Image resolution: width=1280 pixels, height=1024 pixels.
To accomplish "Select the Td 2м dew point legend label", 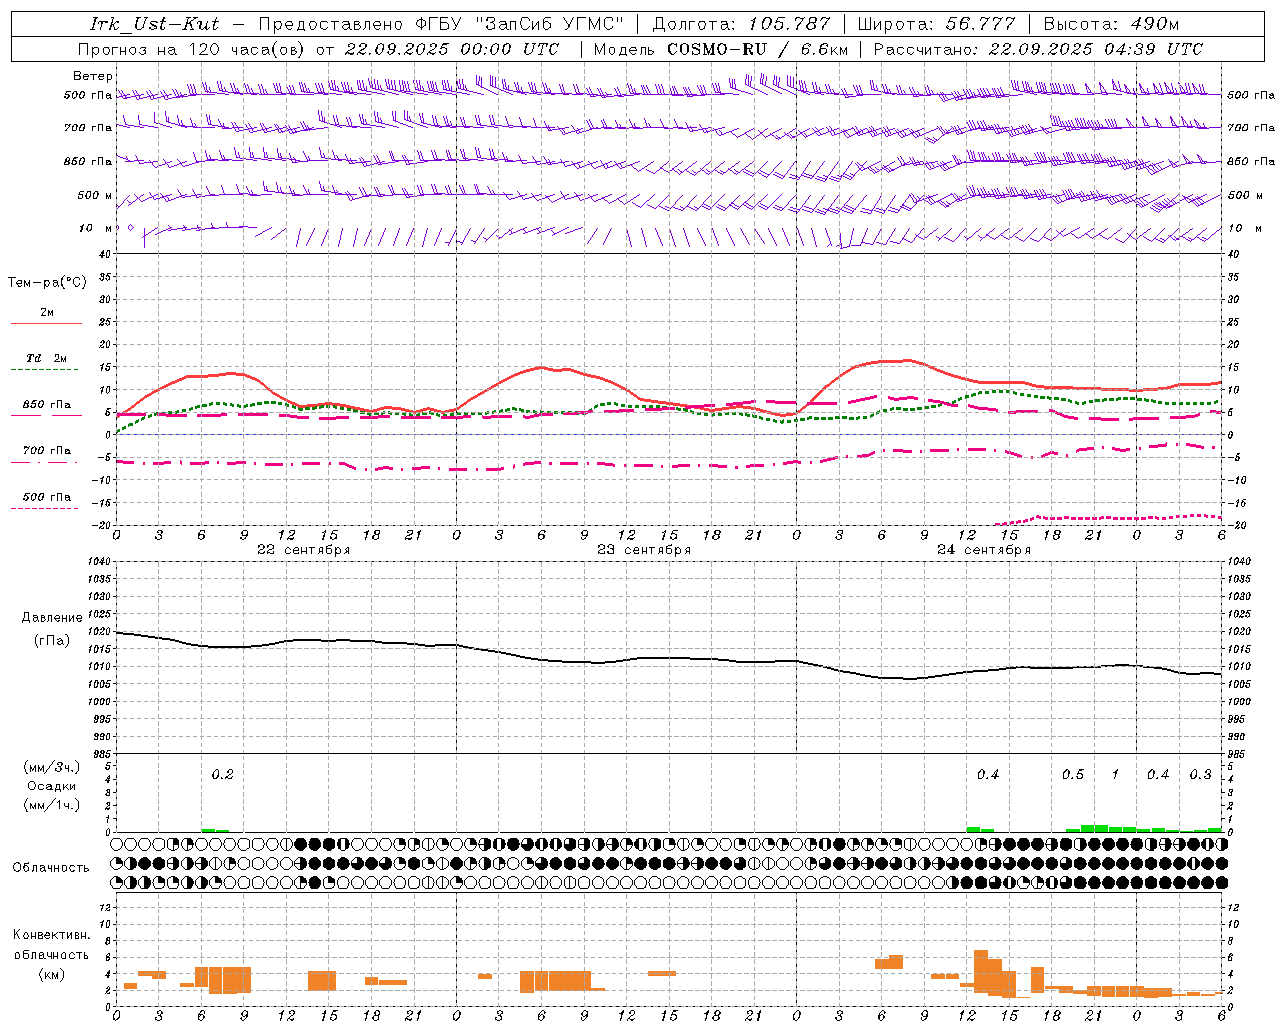I will point(47,357).
